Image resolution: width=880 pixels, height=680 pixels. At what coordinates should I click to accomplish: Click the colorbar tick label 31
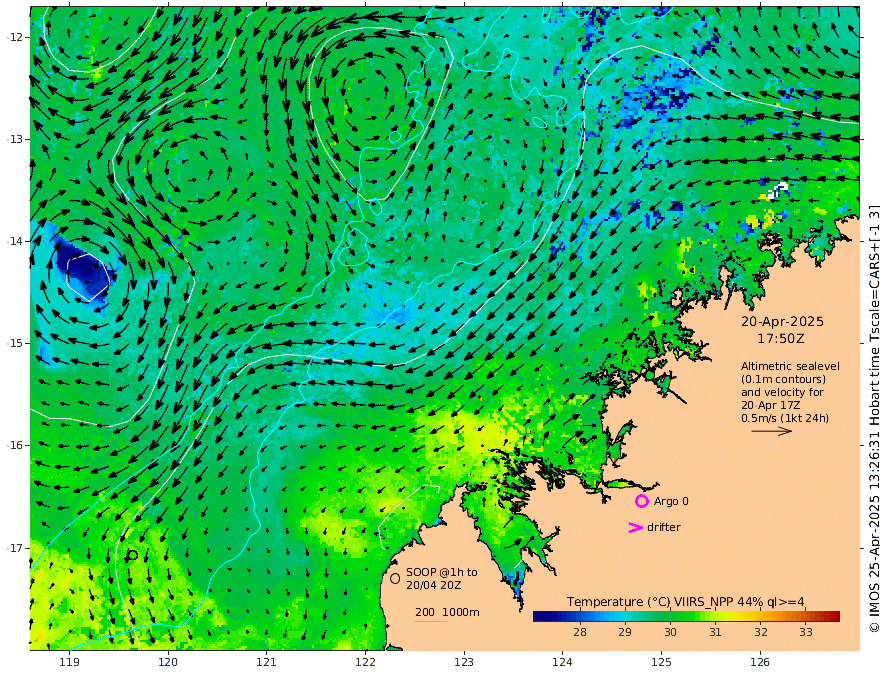(x=715, y=632)
